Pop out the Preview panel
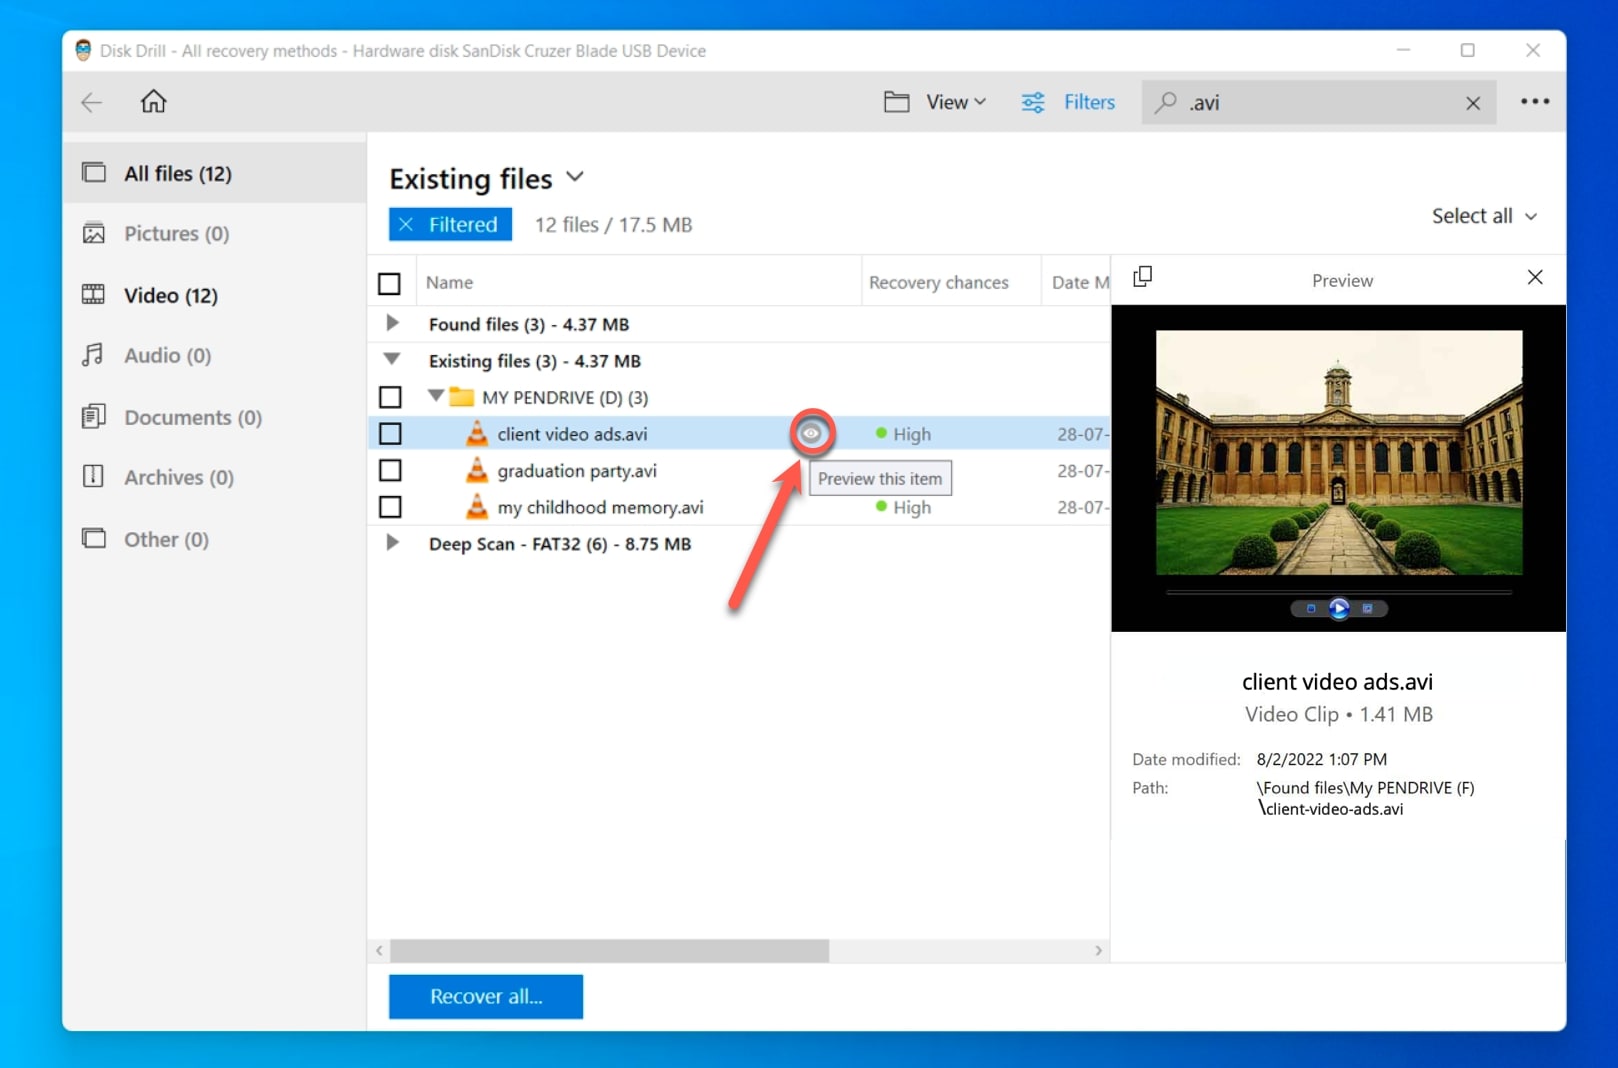This screenshot has width=1618, height=1068. coord(1143,277)
